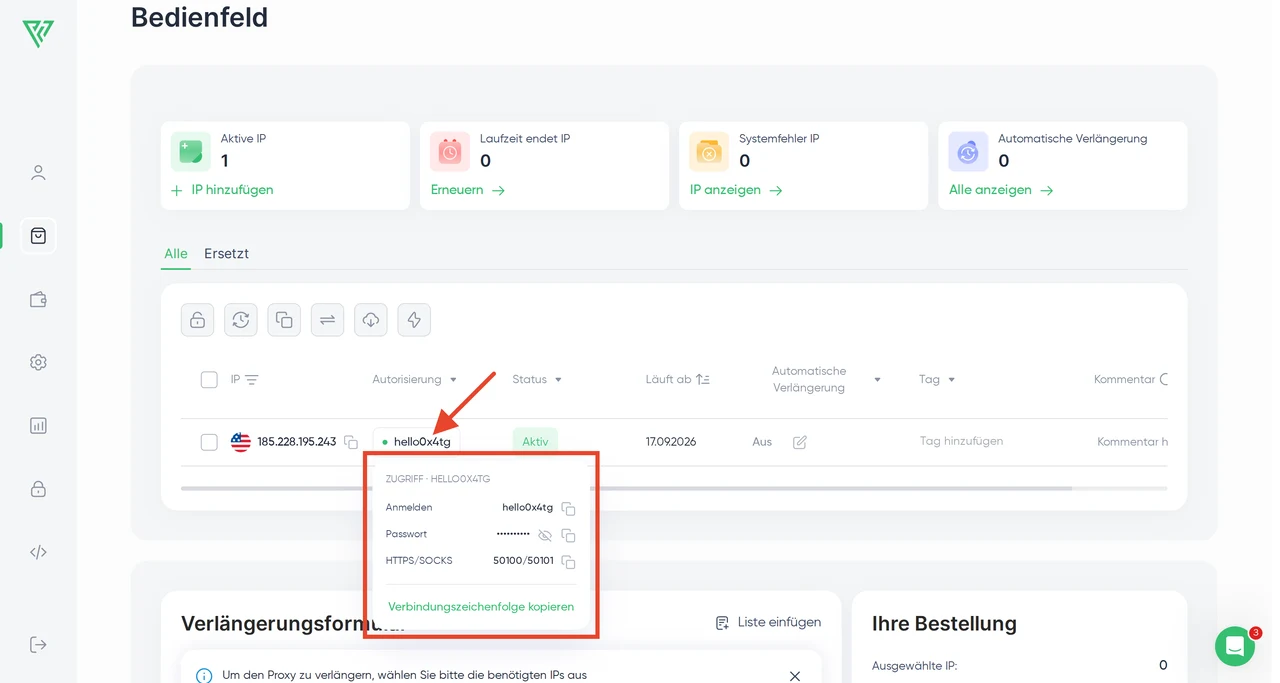Copy the HTTPS/SOCKS ports
This screenshot has width=1280, height=683.
pyautogui.click(x=568, y=562)
